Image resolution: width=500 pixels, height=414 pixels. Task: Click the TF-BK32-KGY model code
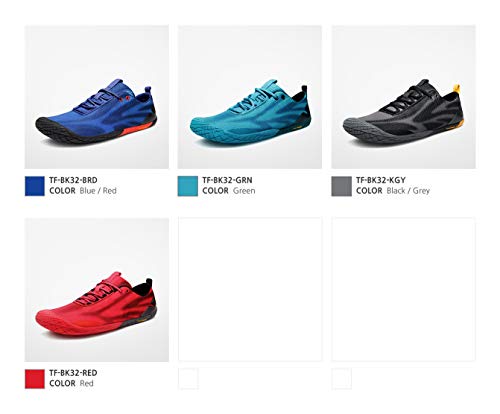pos(381,180)
